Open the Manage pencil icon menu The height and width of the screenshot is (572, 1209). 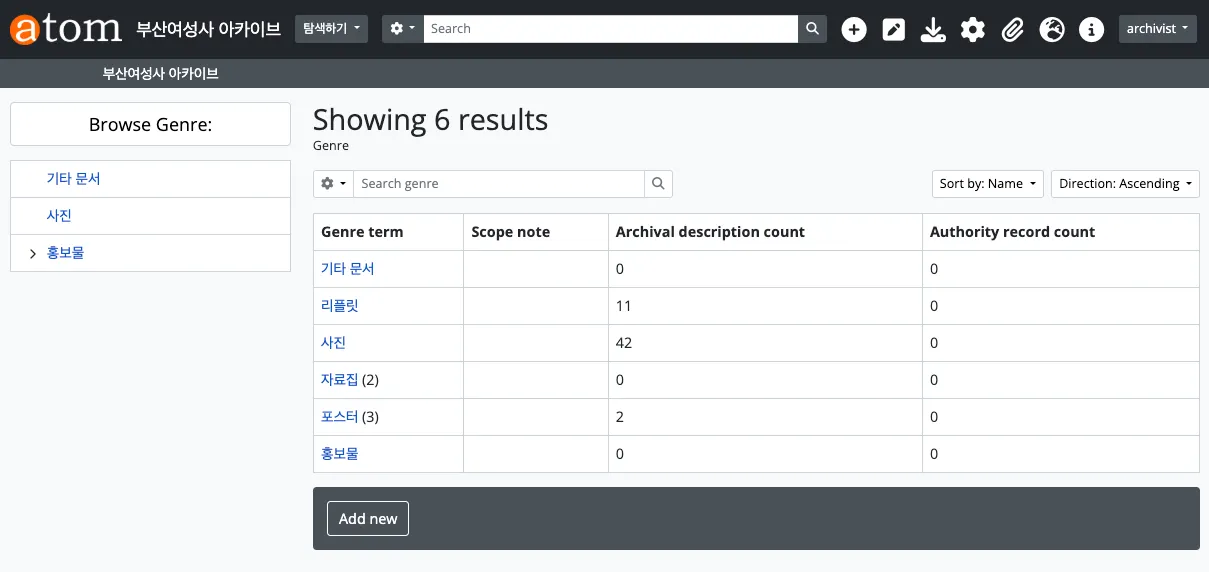click(x=893, y=30)
